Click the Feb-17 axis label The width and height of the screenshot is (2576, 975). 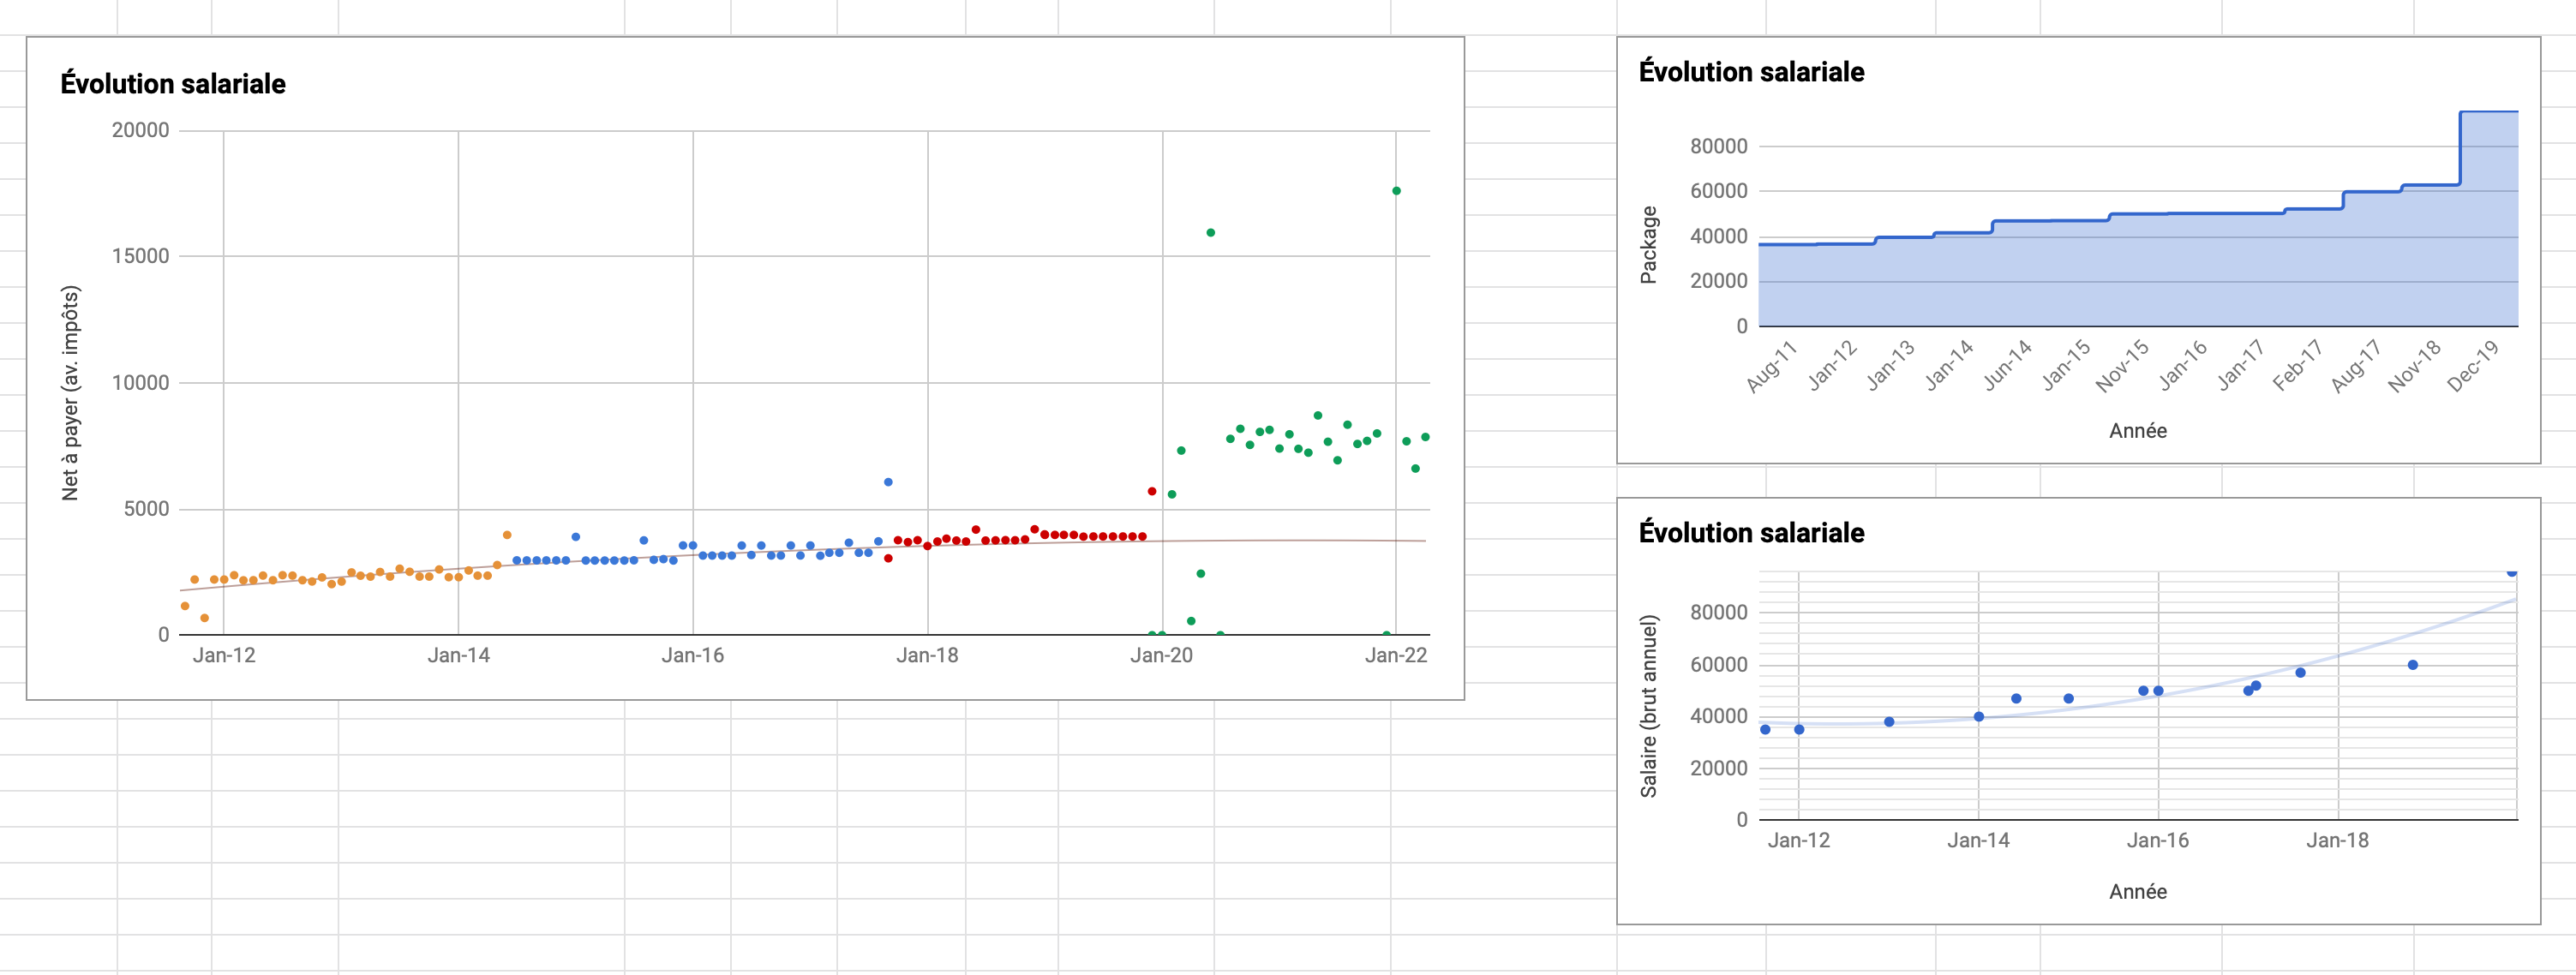2298,365
